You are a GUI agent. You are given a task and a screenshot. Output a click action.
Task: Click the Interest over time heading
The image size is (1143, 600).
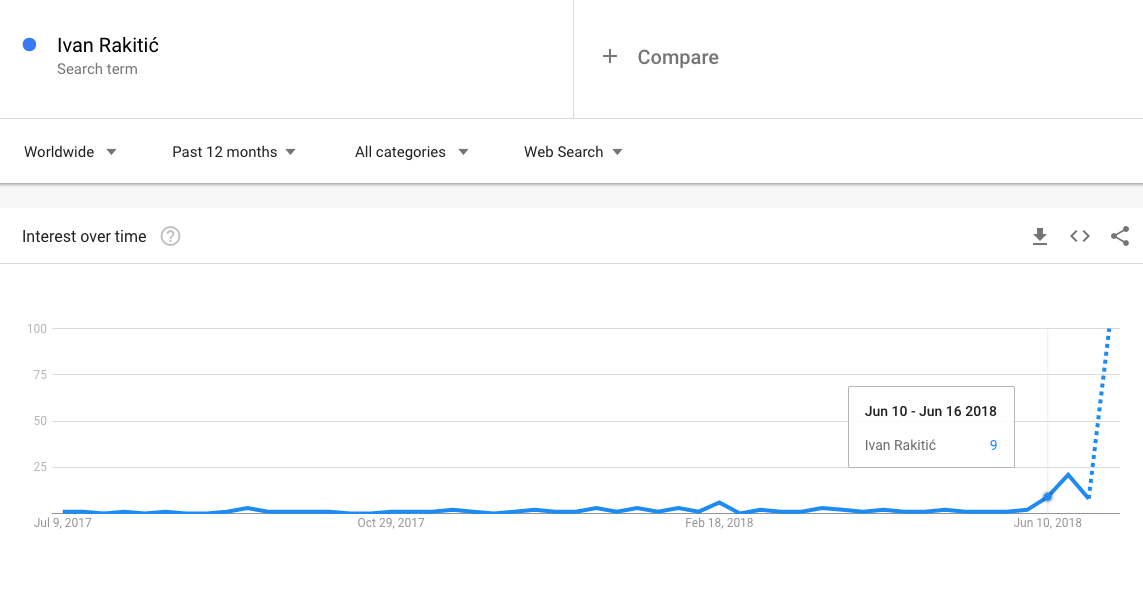click(84, 237)
